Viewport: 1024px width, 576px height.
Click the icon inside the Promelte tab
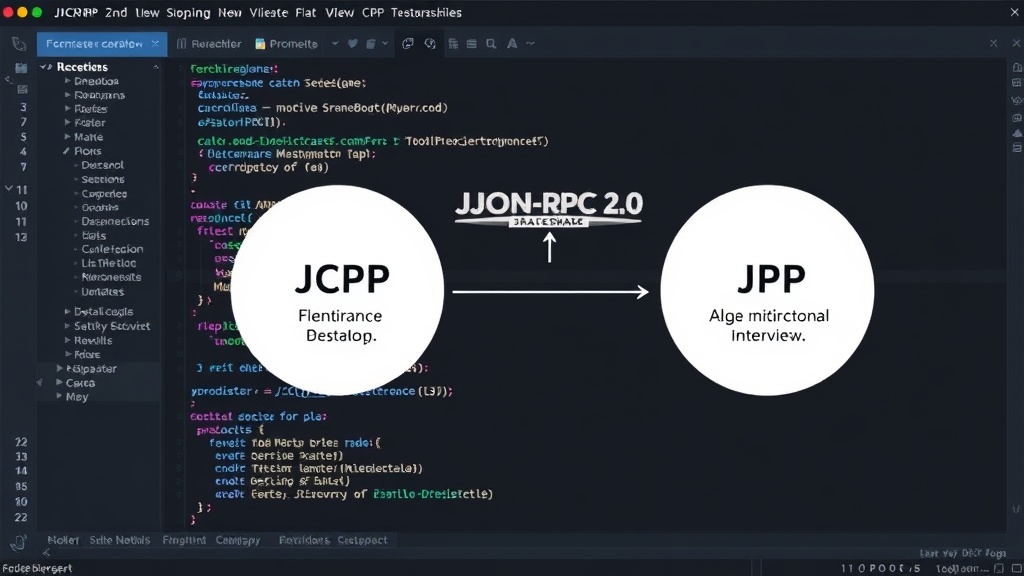[x=260, y=44]
